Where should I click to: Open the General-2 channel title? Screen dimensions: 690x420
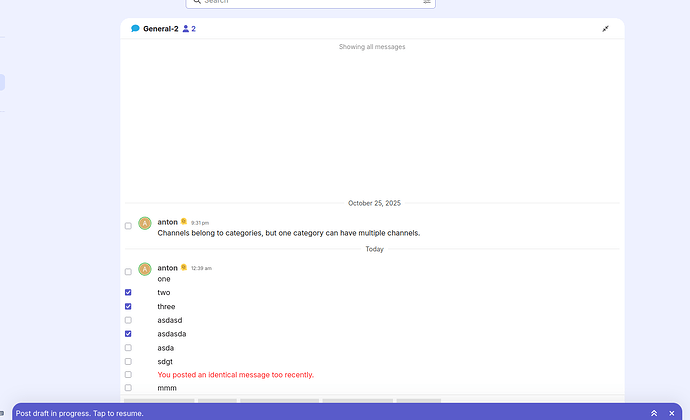[x=161, y=29]
